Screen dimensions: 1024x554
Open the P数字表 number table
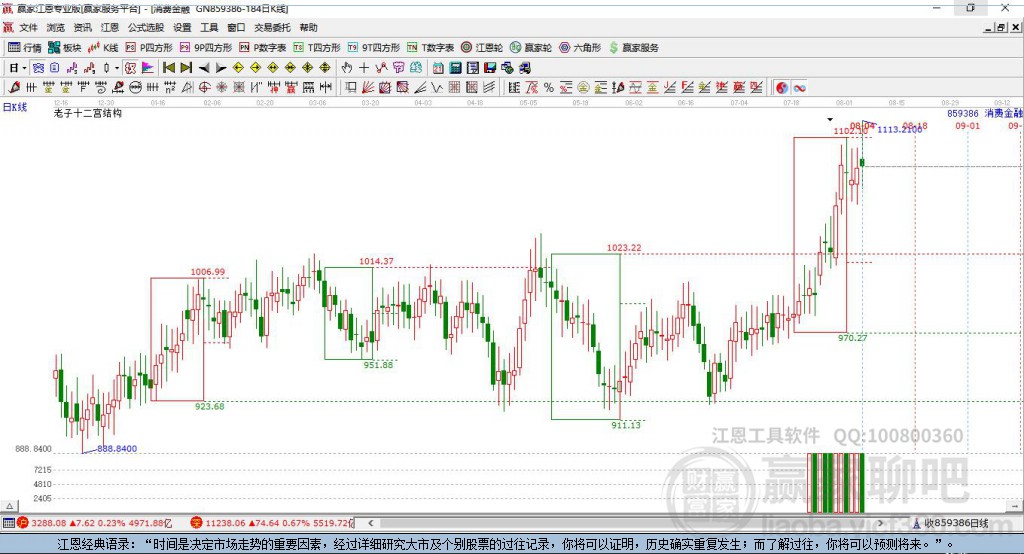pyautogui.click(x=263, y=48)
